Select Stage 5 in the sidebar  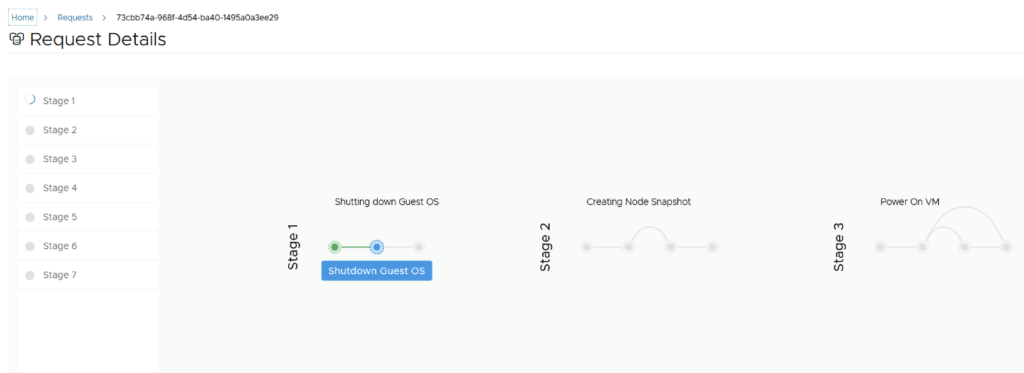pos(88,217)
